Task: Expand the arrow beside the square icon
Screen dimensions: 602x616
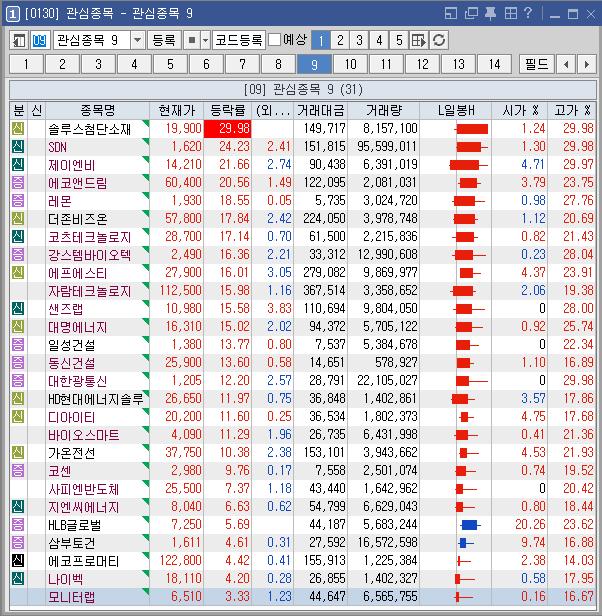Action: 206,40
